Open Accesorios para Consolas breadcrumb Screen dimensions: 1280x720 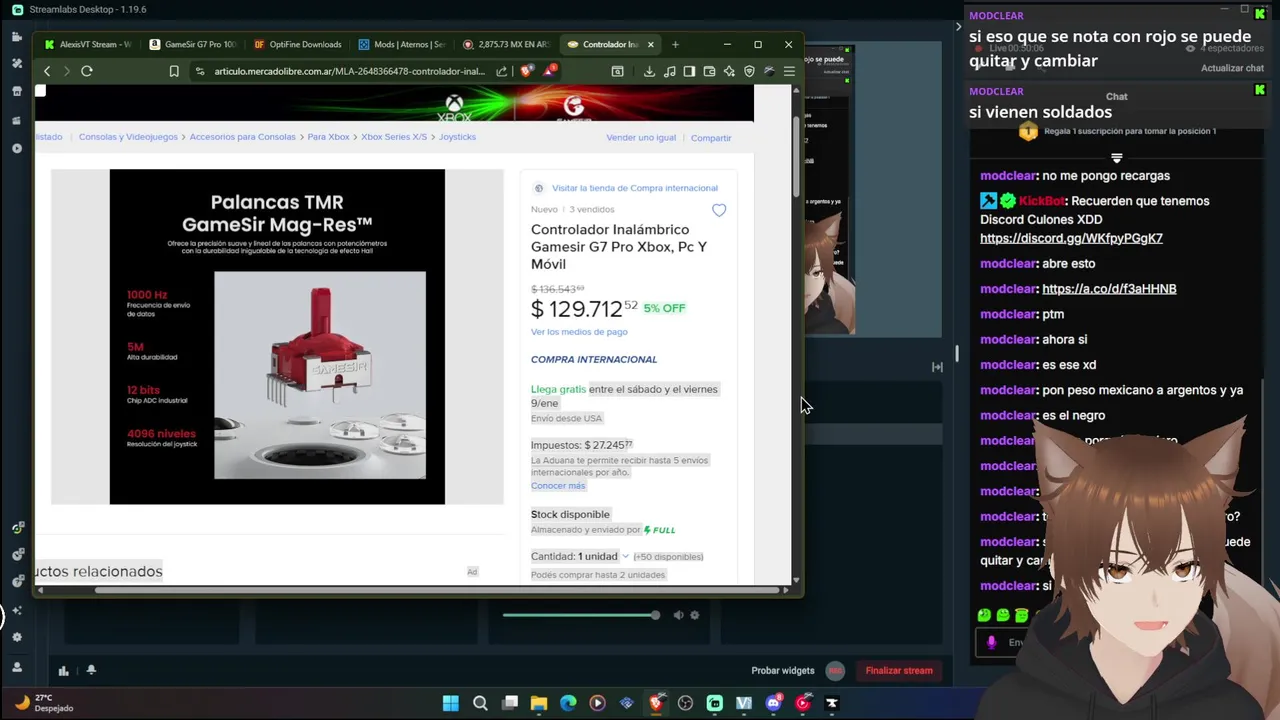(x=243, y=137)
